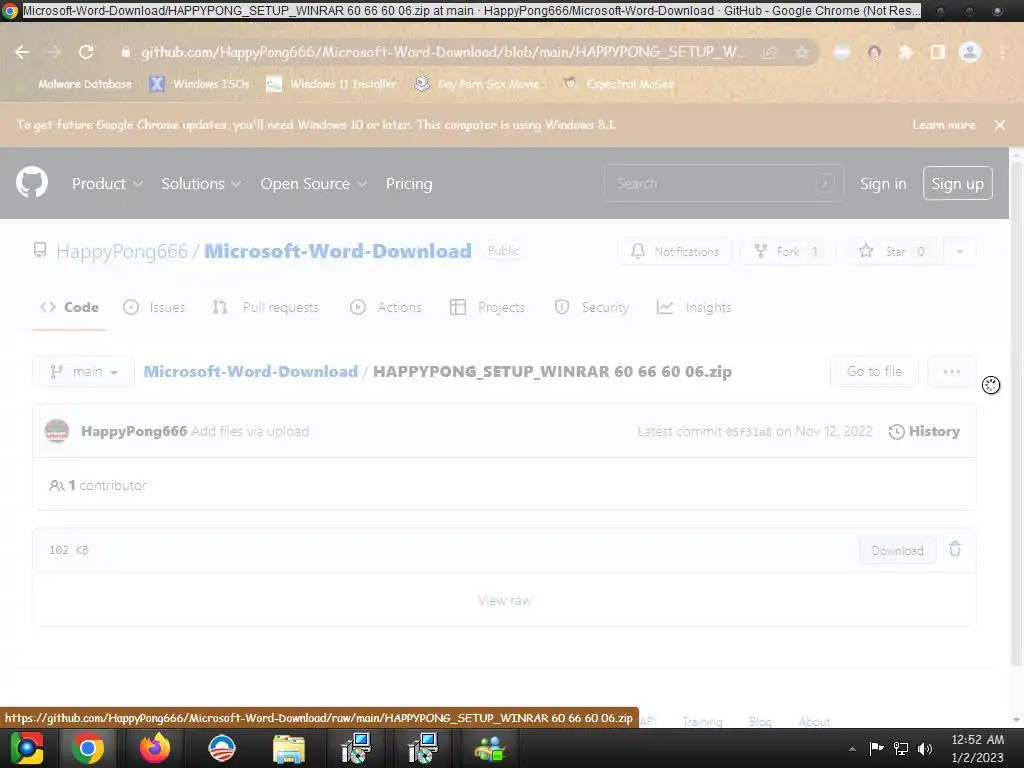The width and height of the screenshot is (1024, 768).
Task: Click the Sign up button
Action: [957, 184]
